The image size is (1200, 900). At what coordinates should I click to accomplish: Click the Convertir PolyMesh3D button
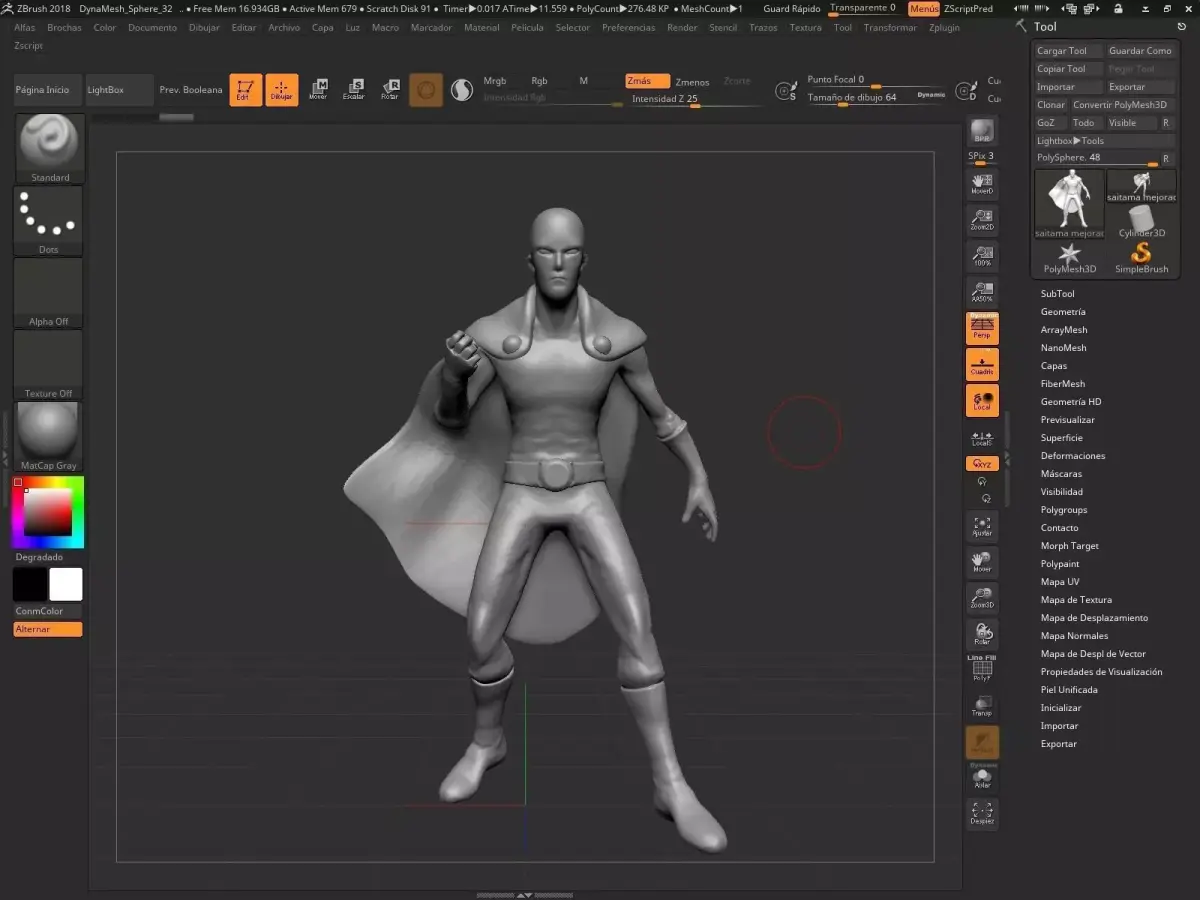pyautogui.click(x=1123, y=105)
